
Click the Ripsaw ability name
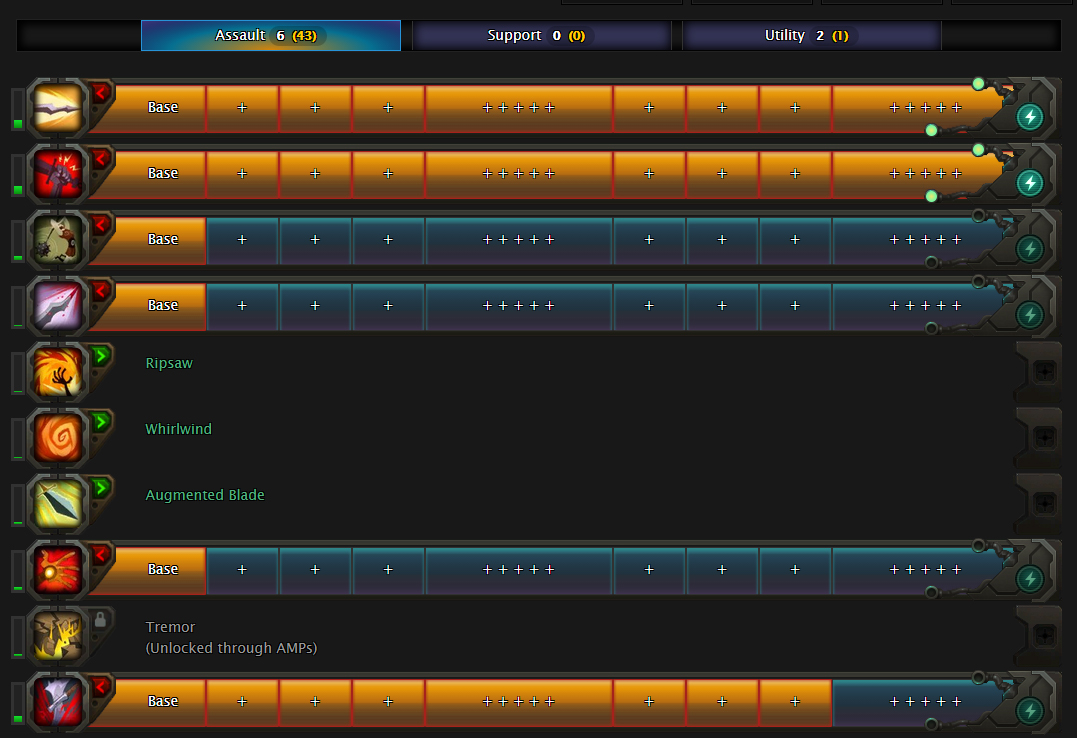click(169, 363)
